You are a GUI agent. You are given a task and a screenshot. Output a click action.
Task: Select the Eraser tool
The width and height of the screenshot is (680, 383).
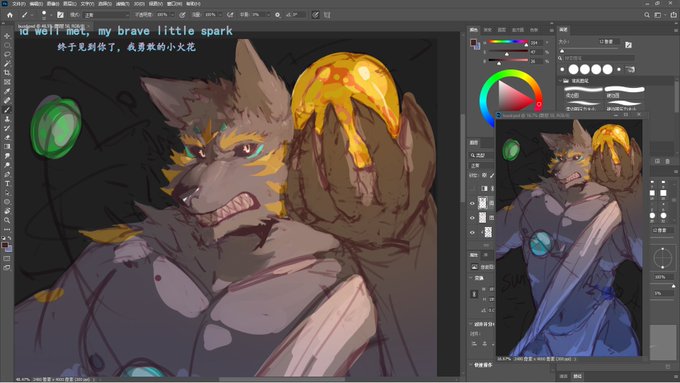click(x=7, y=137)
